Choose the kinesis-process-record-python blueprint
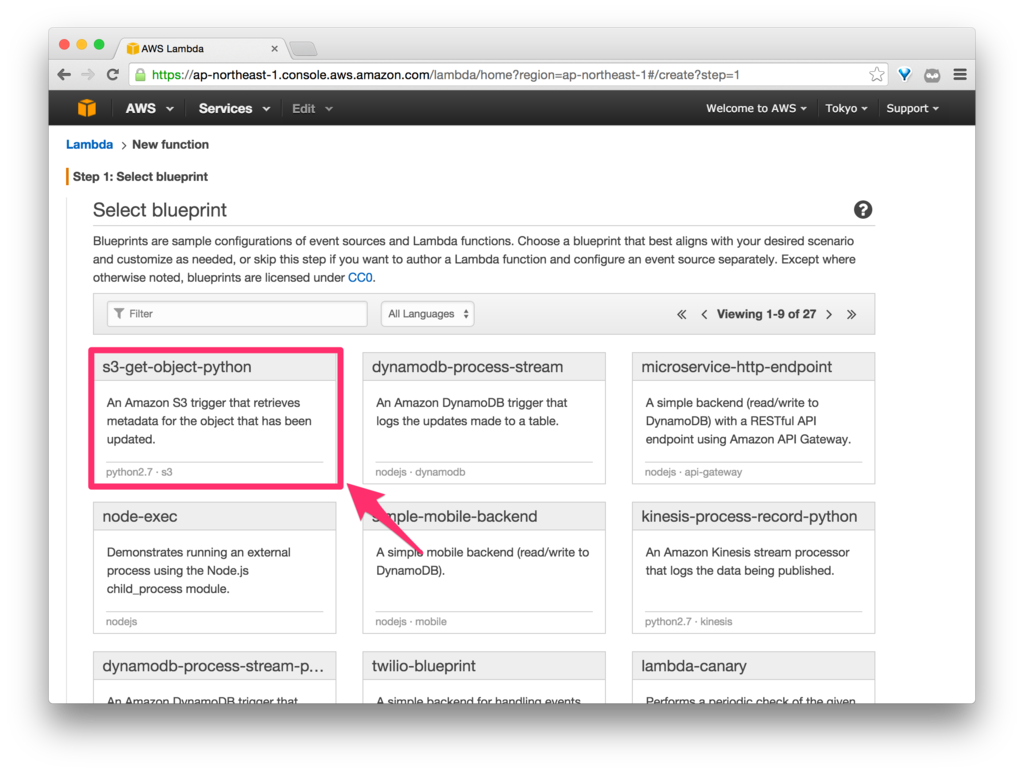1024x773 pixels. click(x=754, y=567)
